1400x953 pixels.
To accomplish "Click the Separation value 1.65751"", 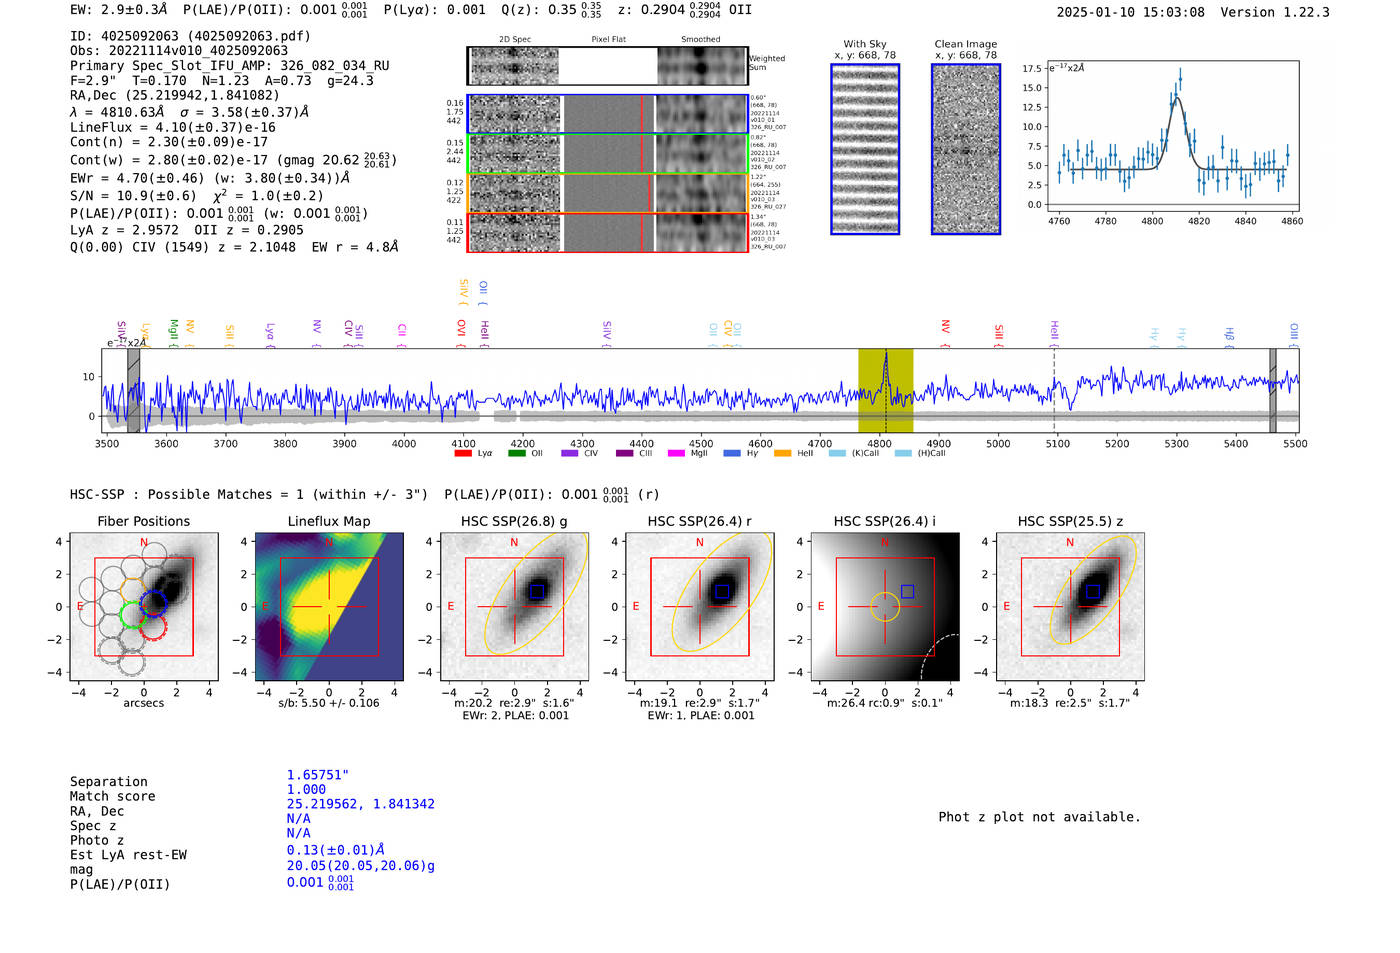I will (317, 775).
